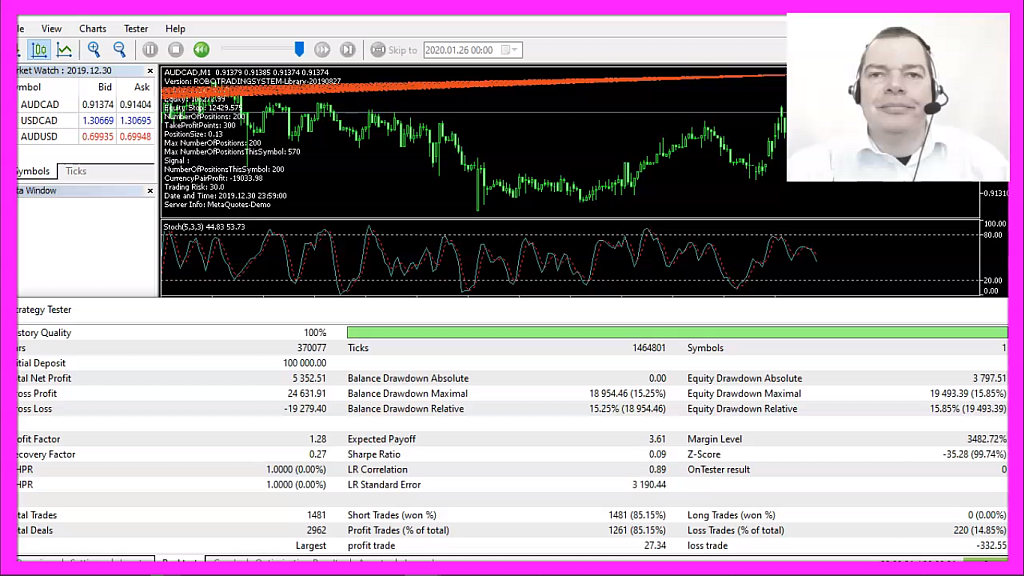Click the History Quality 100% value
This screenshot has height=576, width=1024.
pos(315,332)
